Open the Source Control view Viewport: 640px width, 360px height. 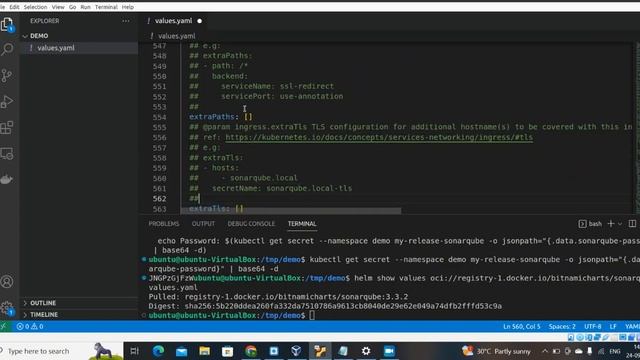7,76
